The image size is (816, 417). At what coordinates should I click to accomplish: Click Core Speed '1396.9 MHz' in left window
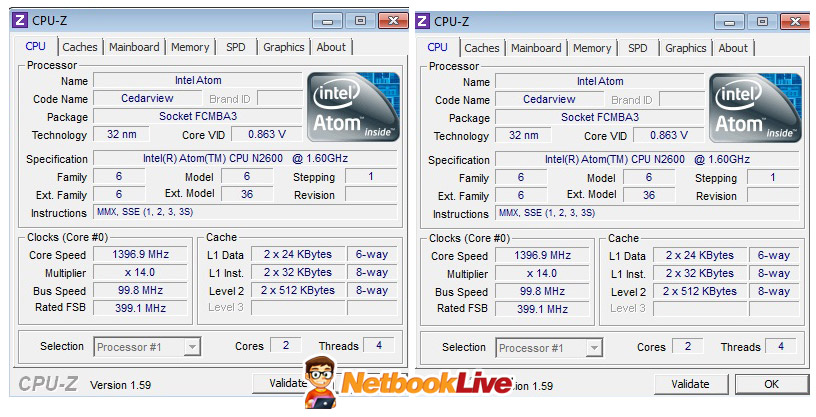point(141,254)
